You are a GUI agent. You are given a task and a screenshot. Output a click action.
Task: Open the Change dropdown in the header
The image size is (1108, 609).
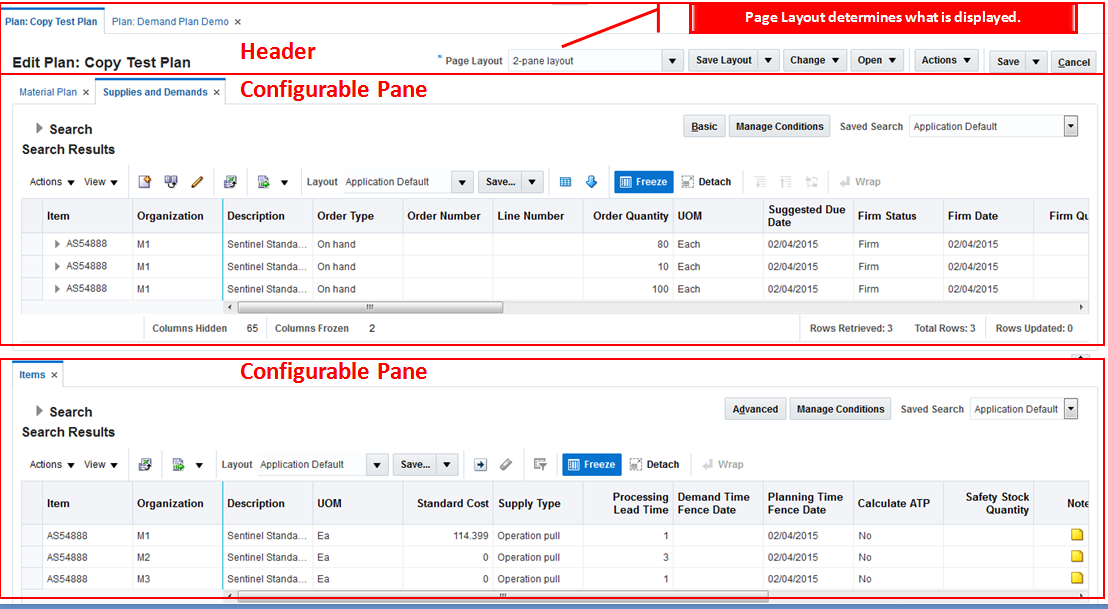click(x=815, y=61)
